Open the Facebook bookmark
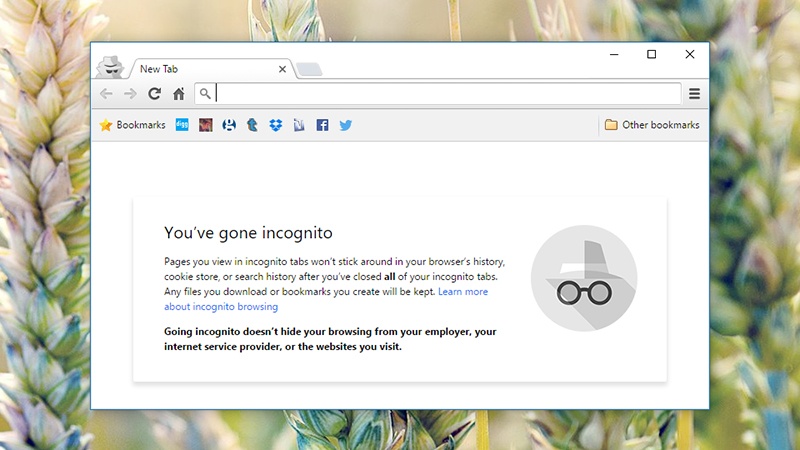This screenshot has height=450, width=800. pos(322,125)
